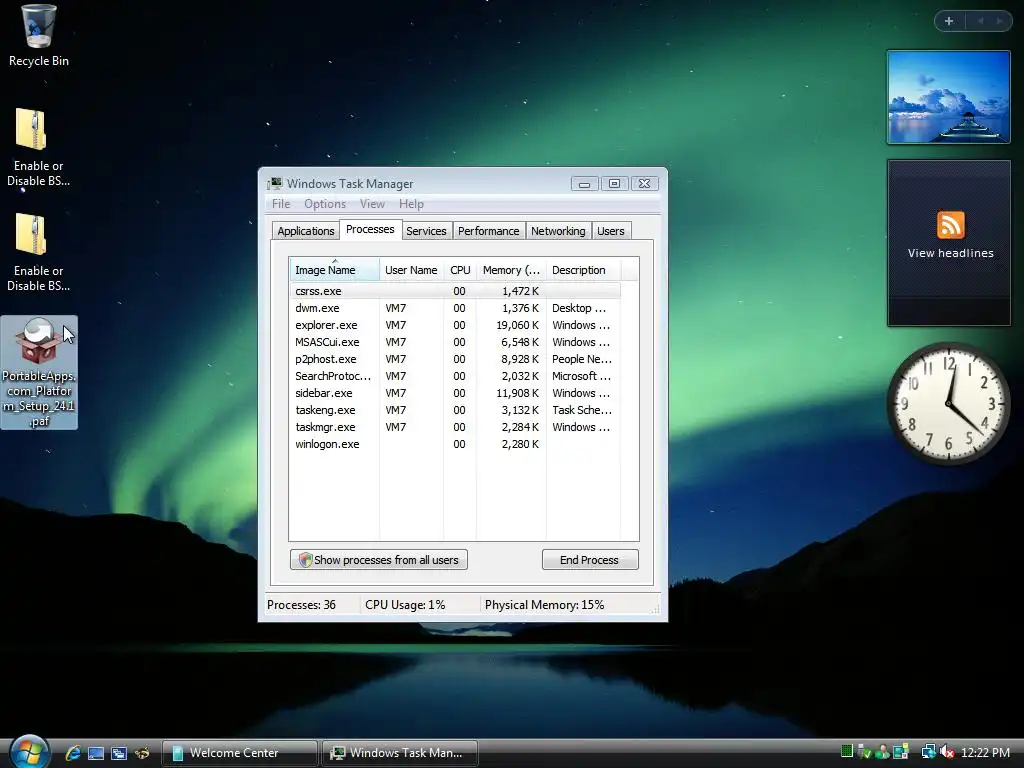Viewport: 1024px width, 768px height.
Task: Click the Switch between windows Quick Launch icon
Action: coord(119,753)
